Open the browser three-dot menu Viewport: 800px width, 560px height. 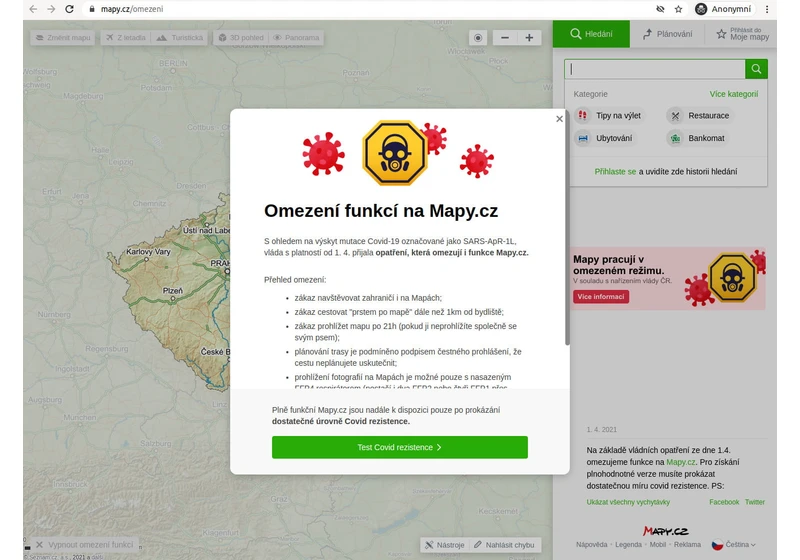tap(766, 9)
